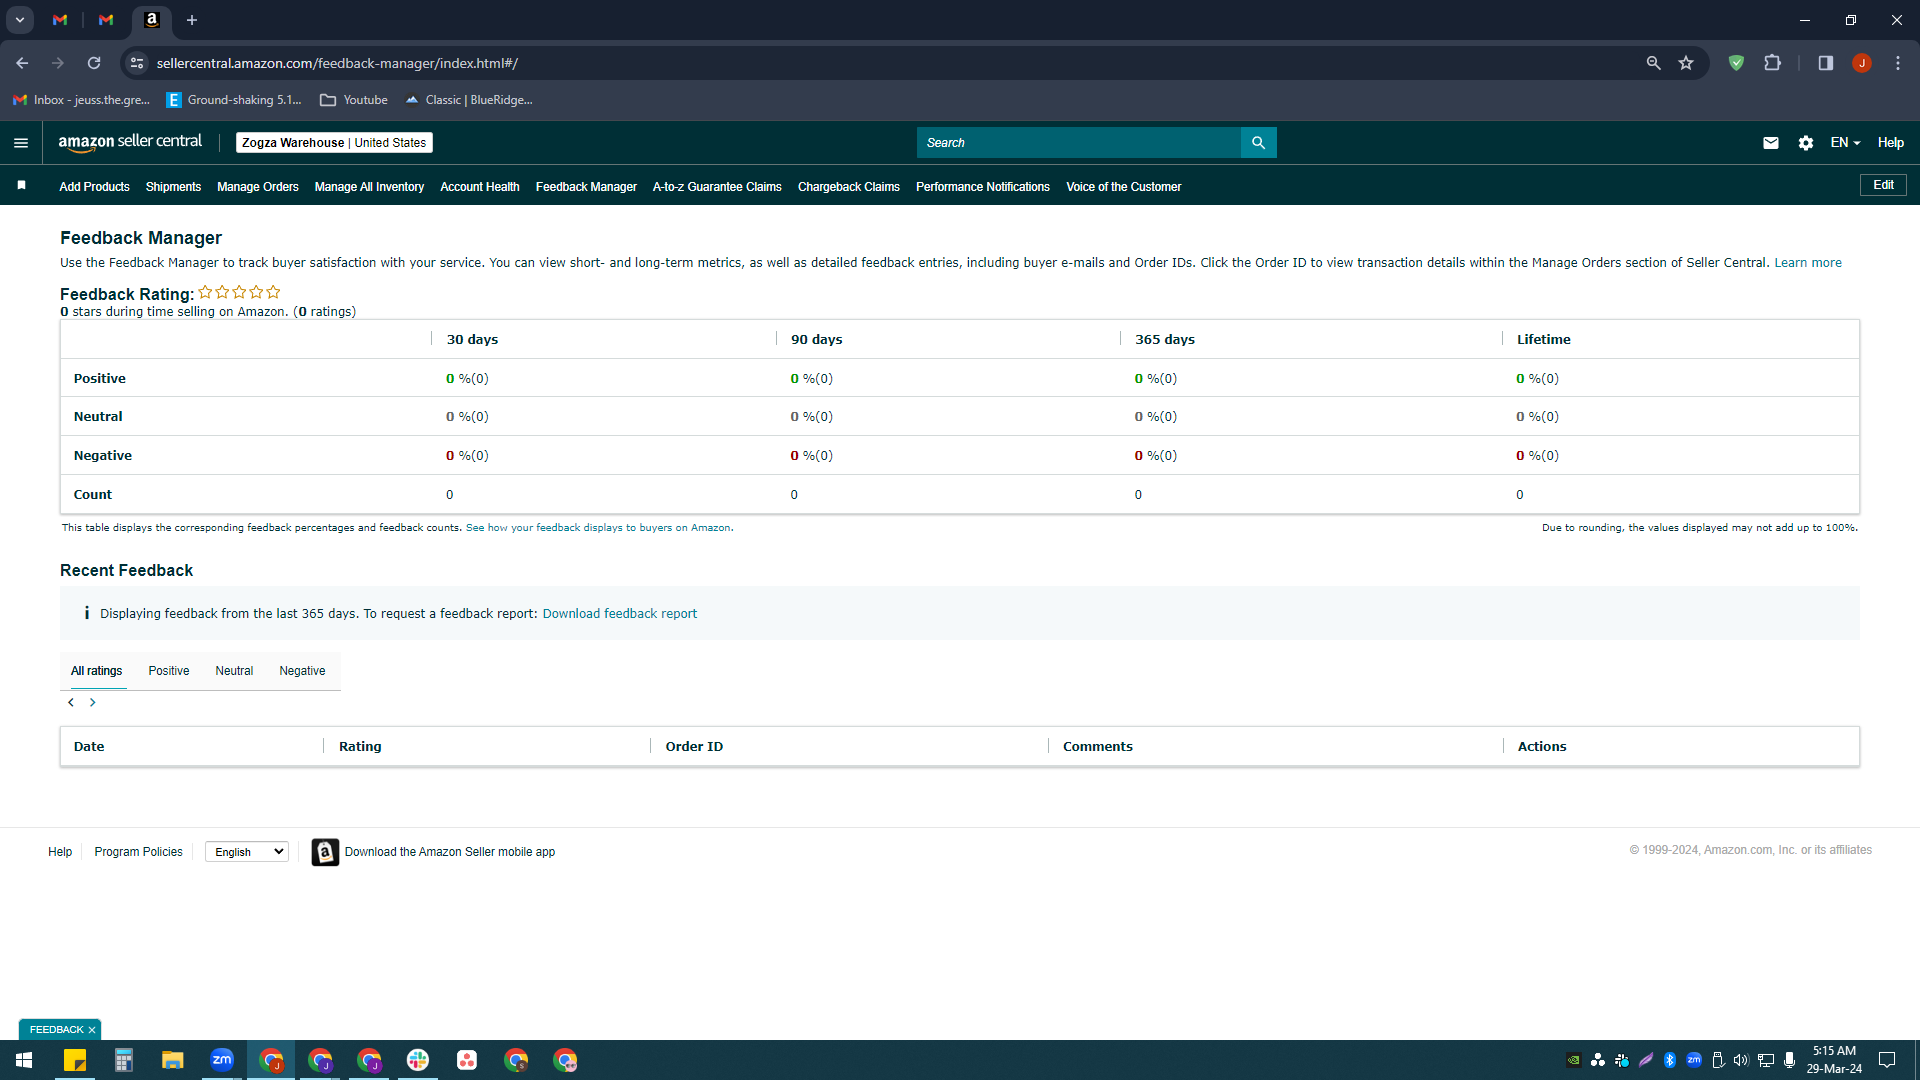Open a new browser tab
The image size is (1920, 1080).
[192, 20]
